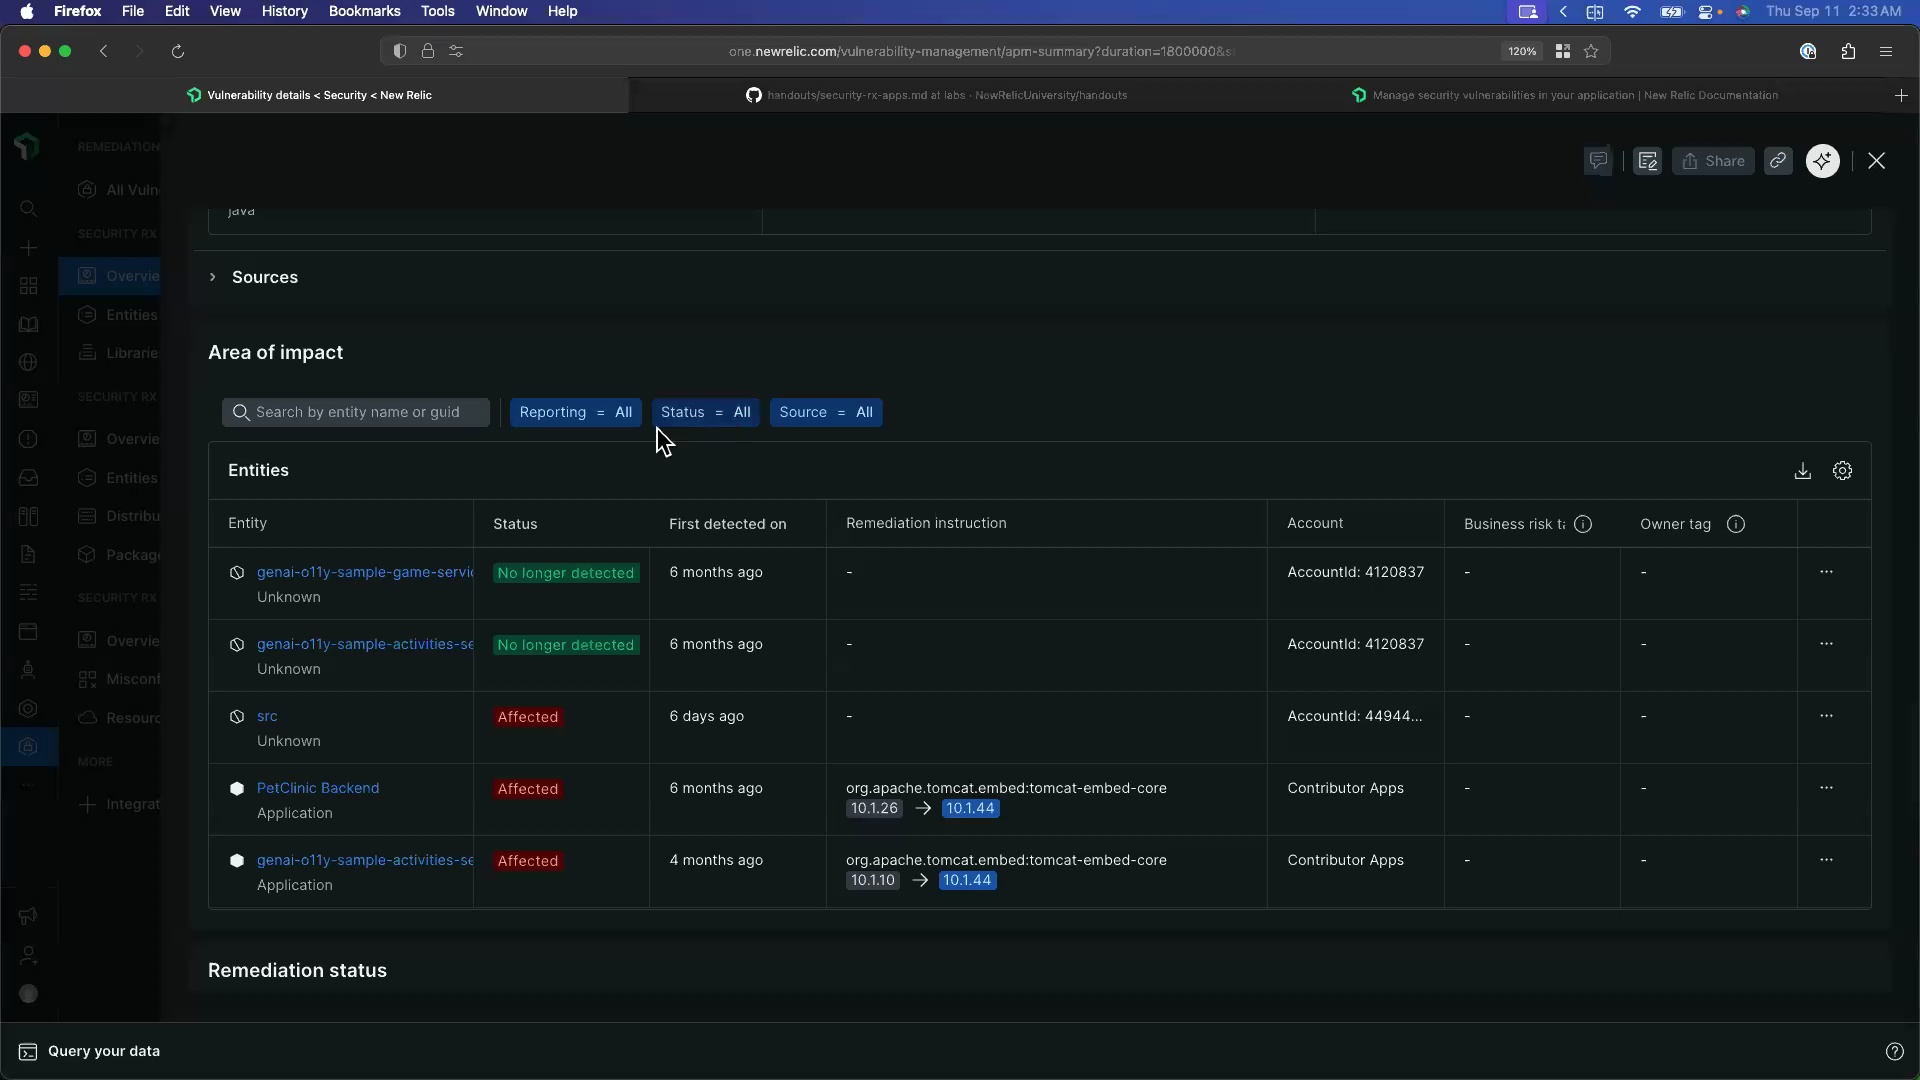1920x1080 pixels.
Task: Go back in browser history
Action: [x=103, y=51]
